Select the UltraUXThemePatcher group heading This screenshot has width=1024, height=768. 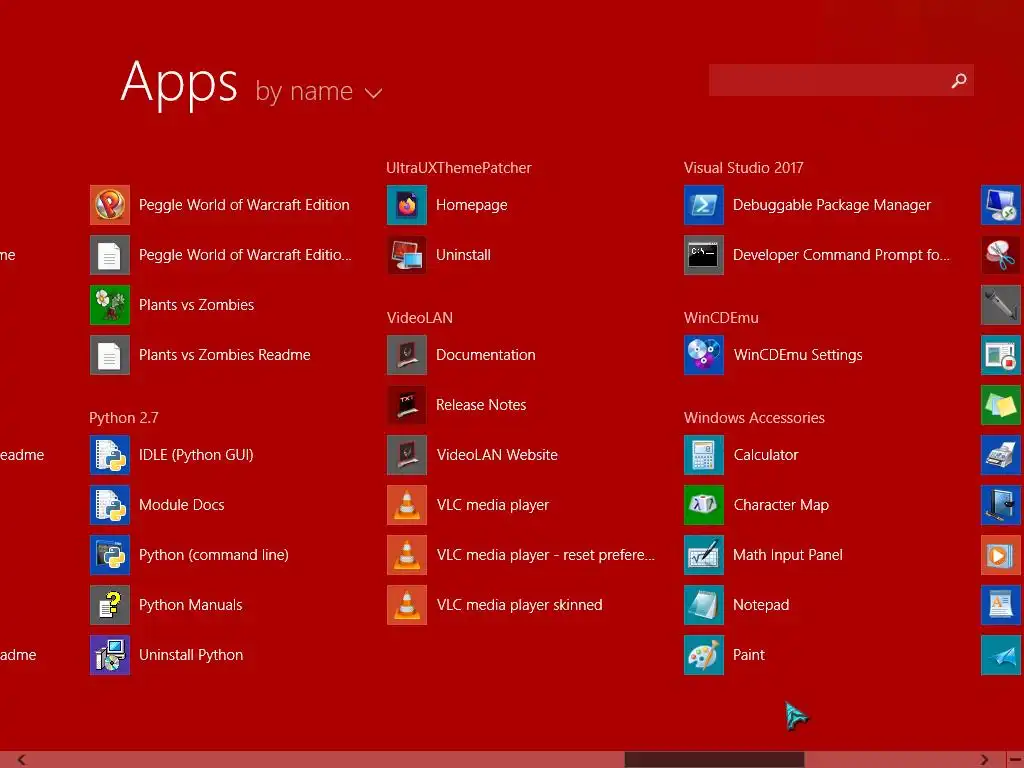tap(459, 168)
